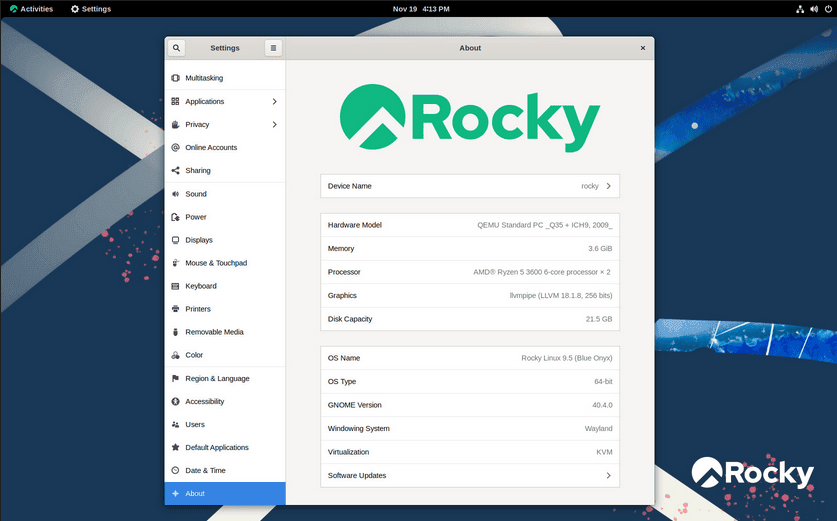
Task: Click the Region & Language flag icon
Action: (x=175, y=378)
